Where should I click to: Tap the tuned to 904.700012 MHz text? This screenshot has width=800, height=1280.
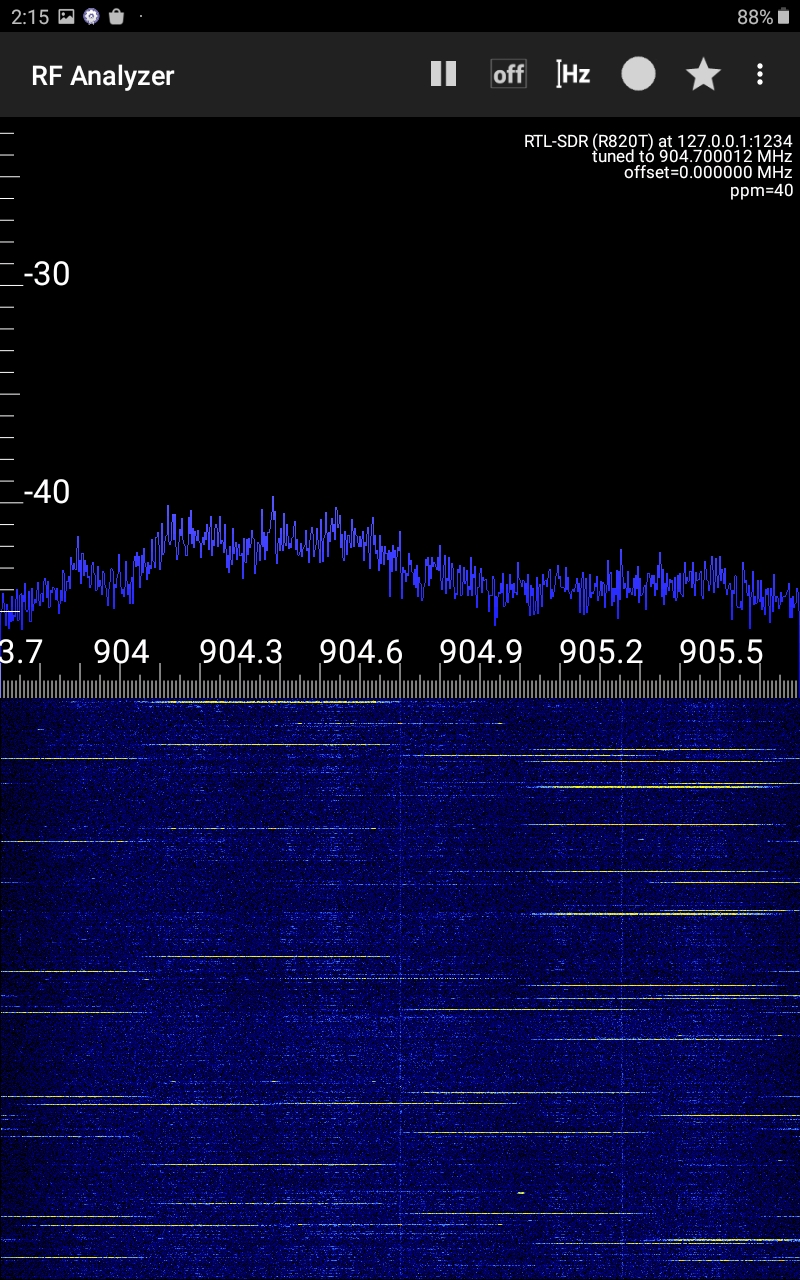pyautogui.click(x=692, y=157)
